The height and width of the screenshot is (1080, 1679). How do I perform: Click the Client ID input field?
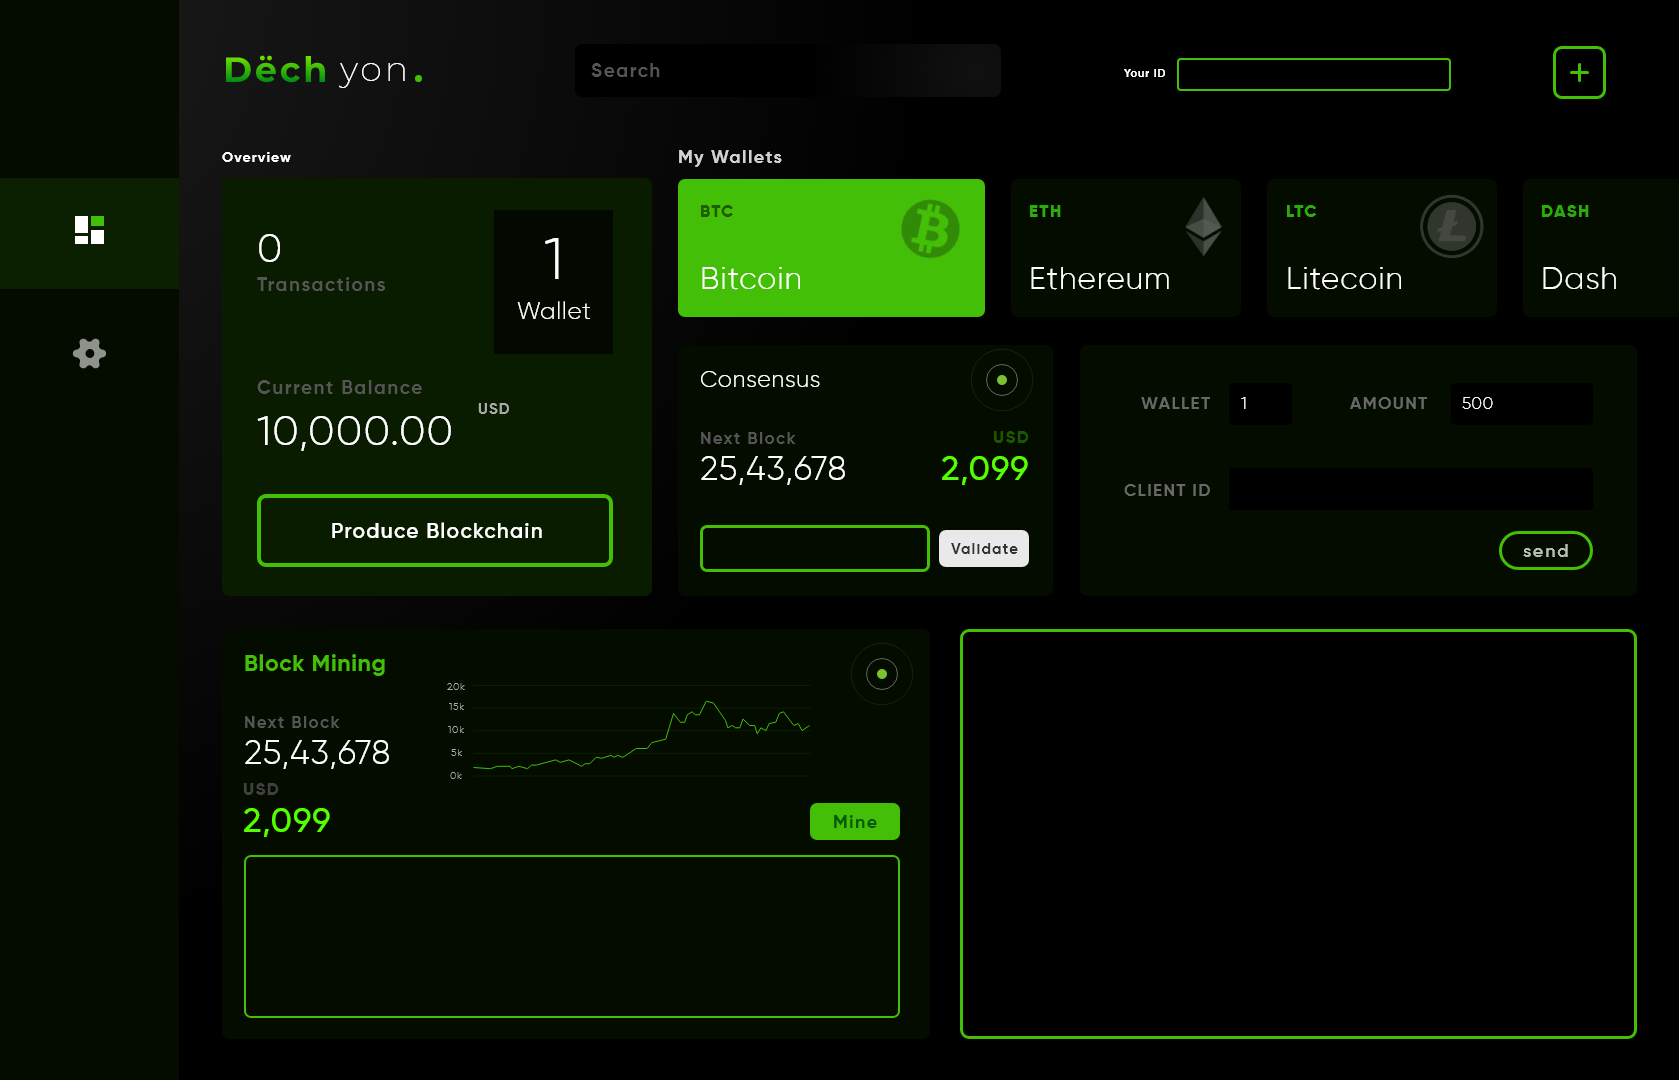pyautogui.click(x=1410, y=489)
